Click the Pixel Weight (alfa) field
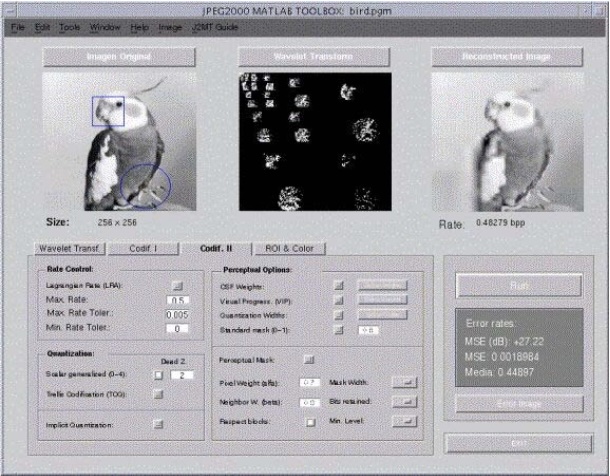 coord(310,383)
